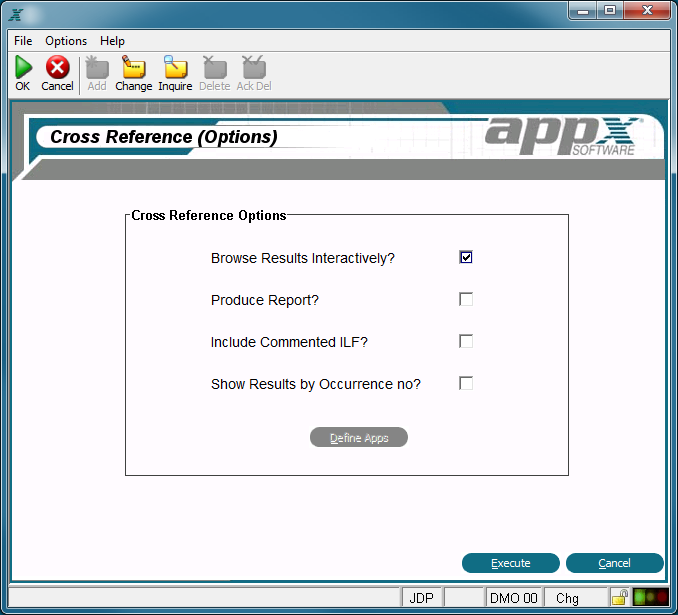Screen dimensions: 678x615
Task: Click the Cross Reference Options group heading
Action: coord(209,215)
